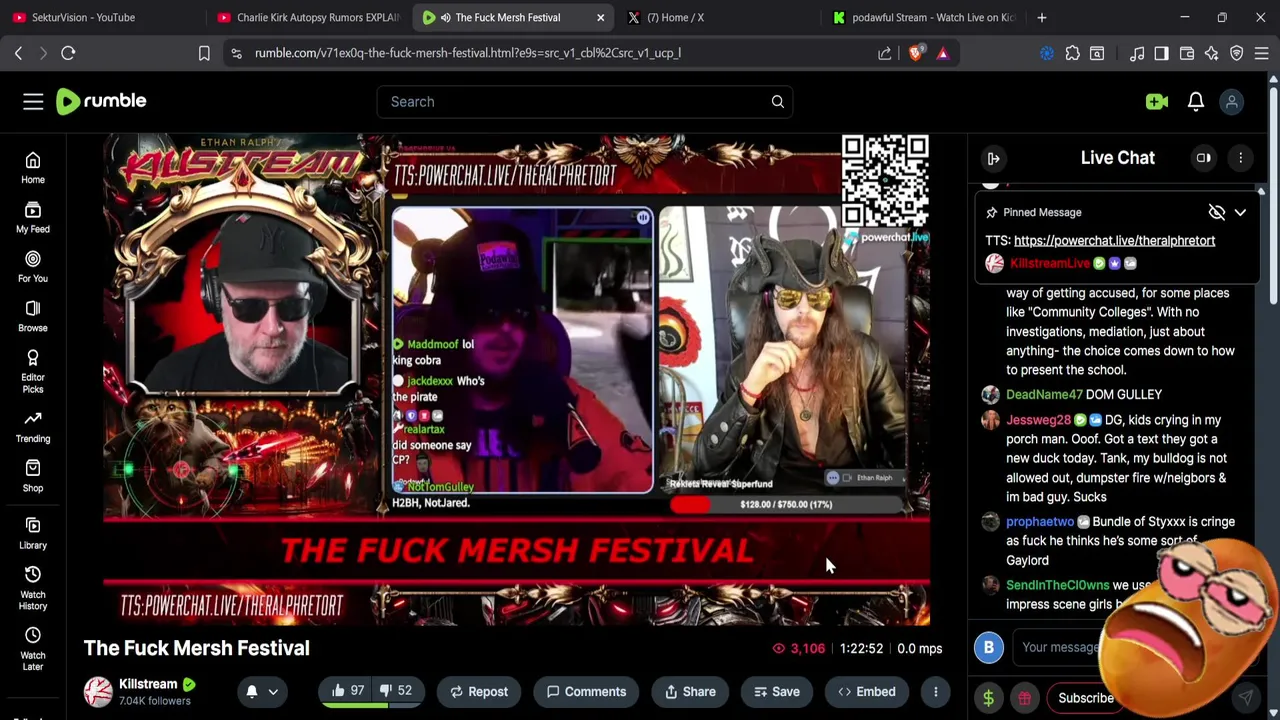Open Rumble notifications bell

click(x=1196, y=101)
